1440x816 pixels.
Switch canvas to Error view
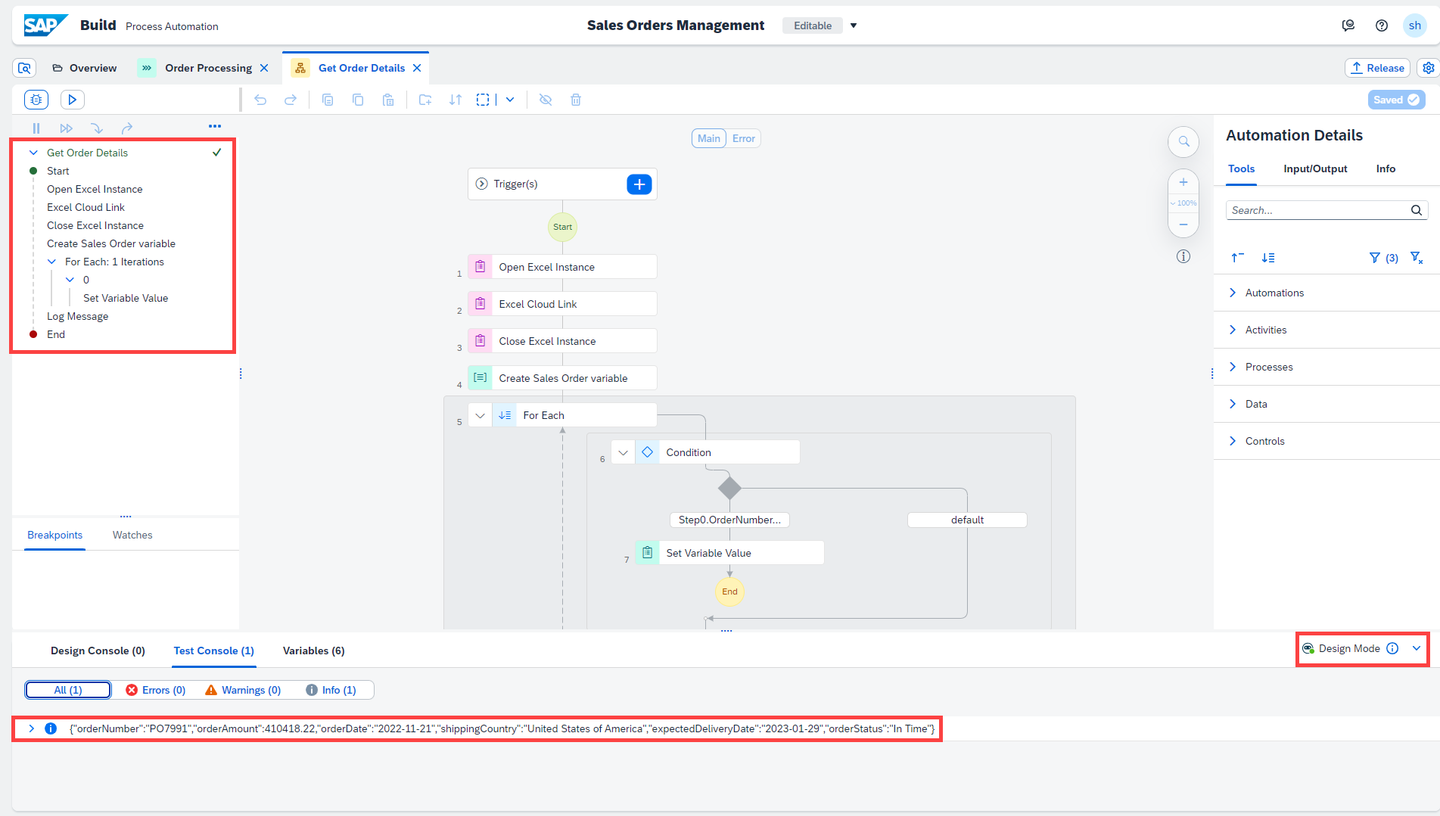coord(744,138)
